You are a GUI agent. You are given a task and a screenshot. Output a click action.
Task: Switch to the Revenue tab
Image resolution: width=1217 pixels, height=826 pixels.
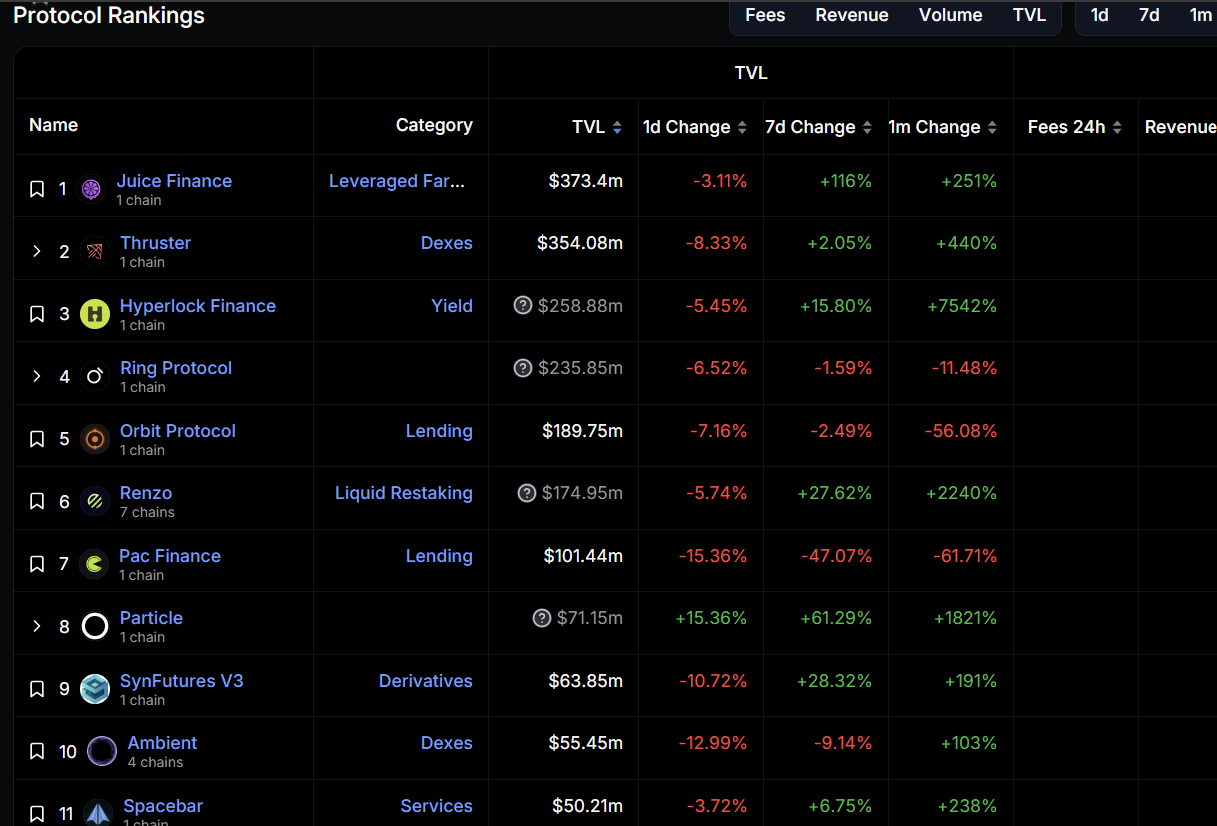pos(852,15)
